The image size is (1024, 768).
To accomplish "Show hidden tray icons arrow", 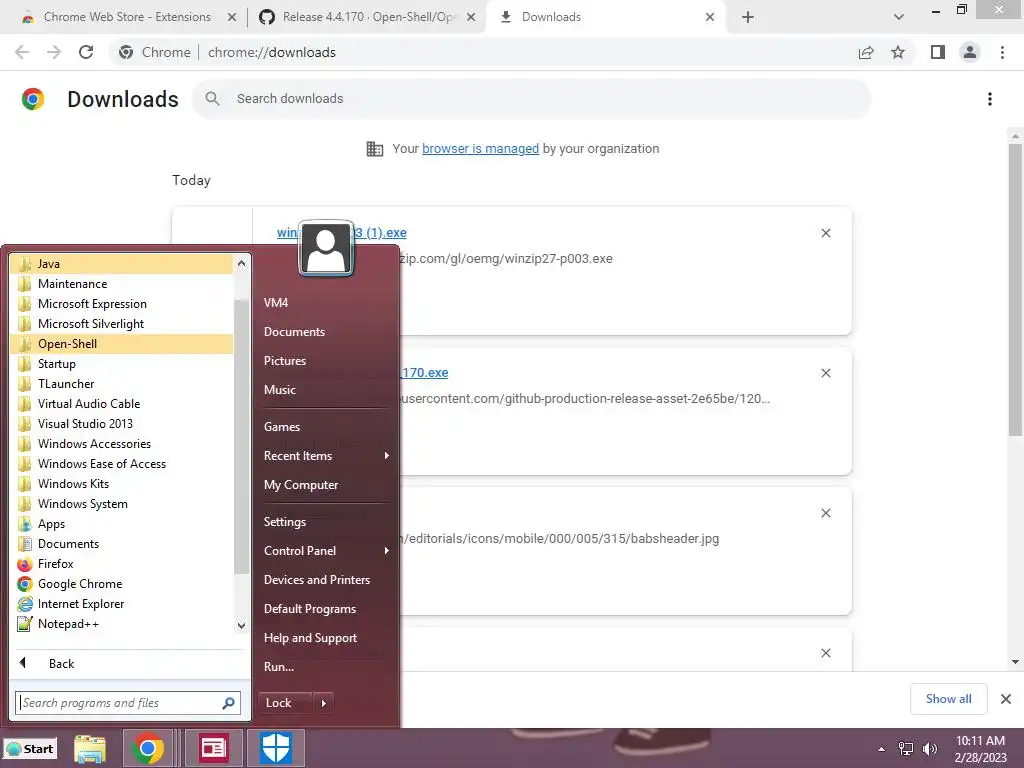I will point(882,749).
